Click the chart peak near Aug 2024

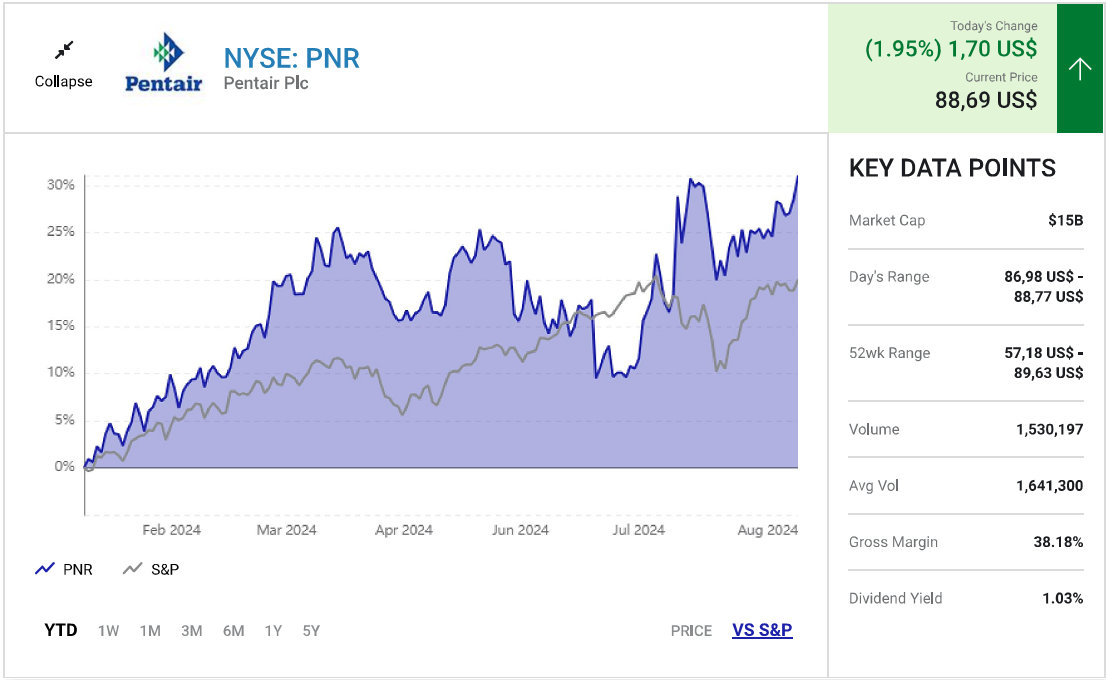pos(796,177)
